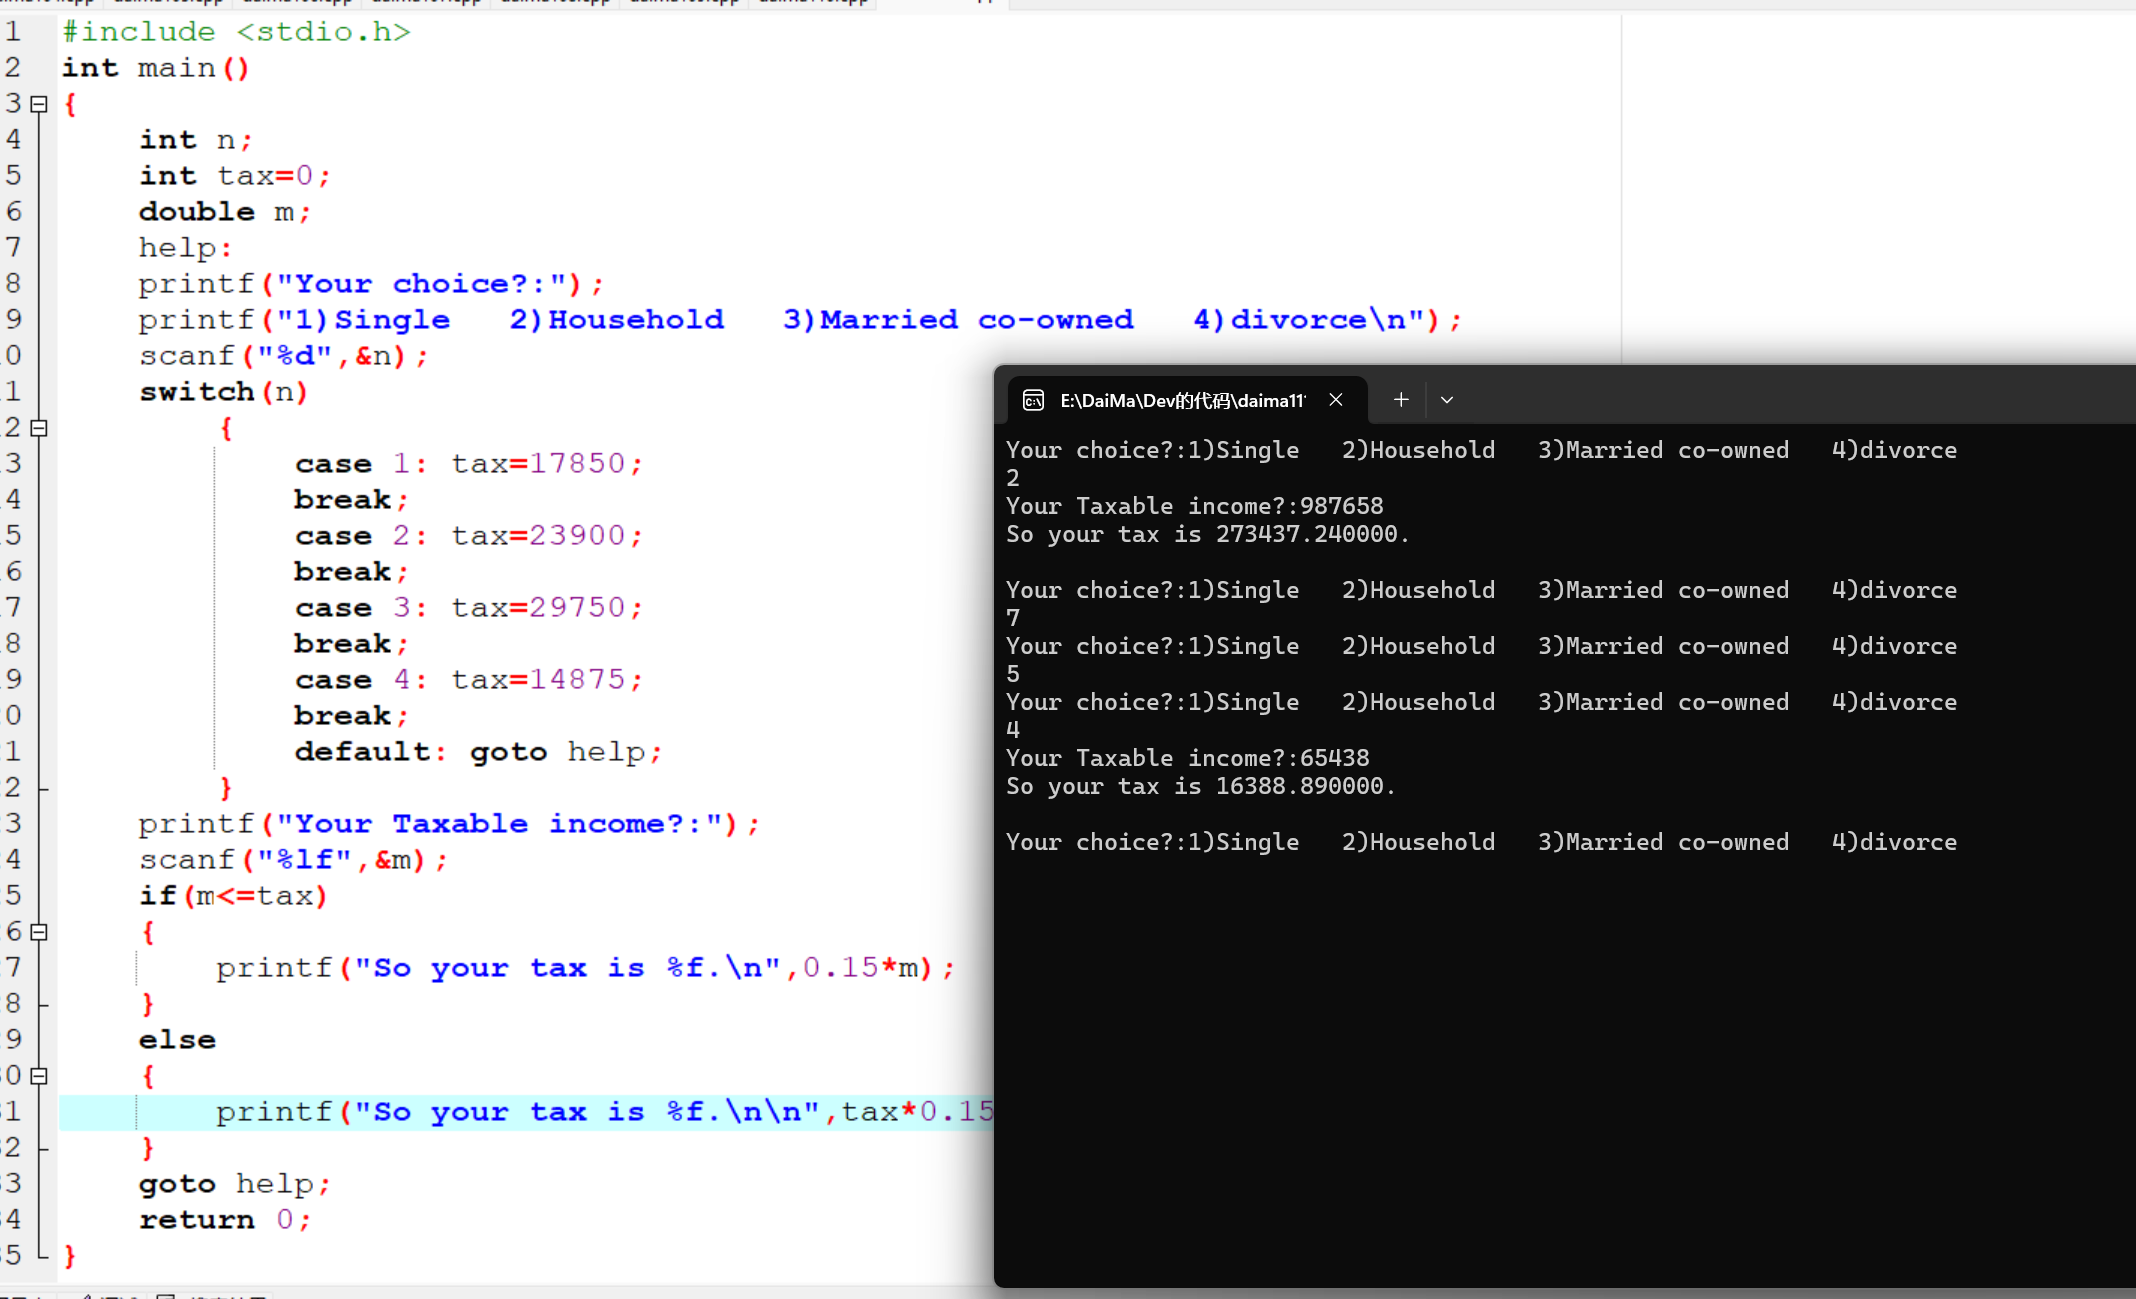Place cursor on 'double m;' line
The width and height of the screenshot is (2136, 1299).
224,212
